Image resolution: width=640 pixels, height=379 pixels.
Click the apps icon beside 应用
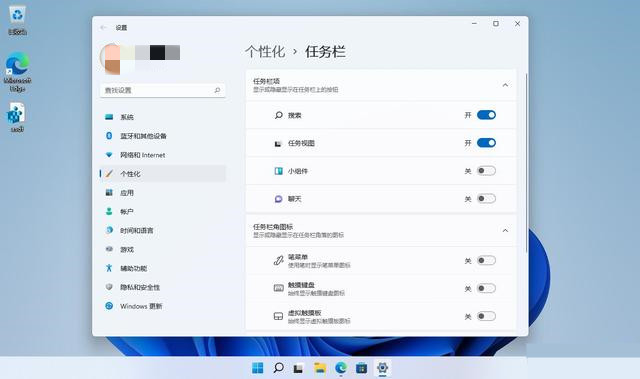tap(109, 193)
